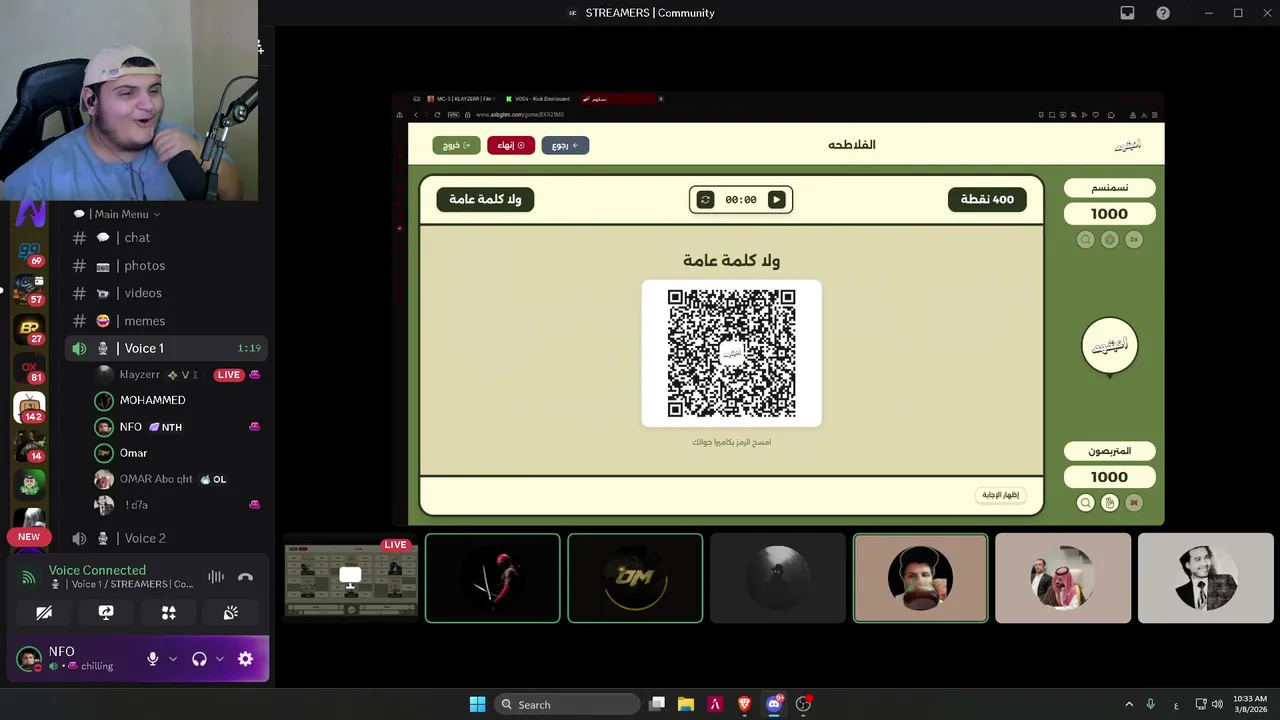The image size is (1280, 720).
Task: Open server with 57 notification badge
Action: 29,290
